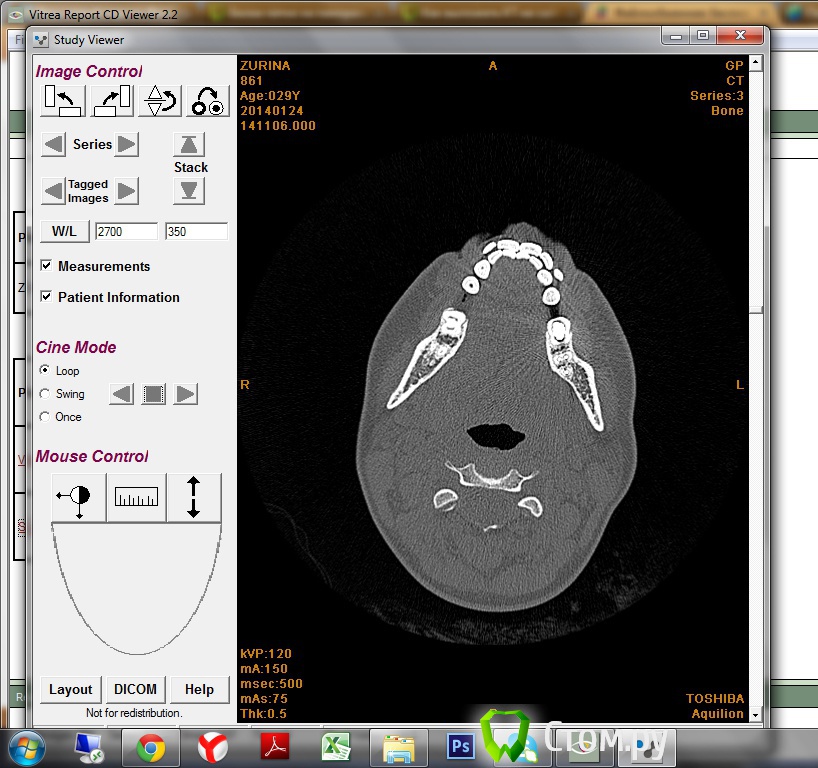
Task: Click the DICOM button
Action: (135, 689)
